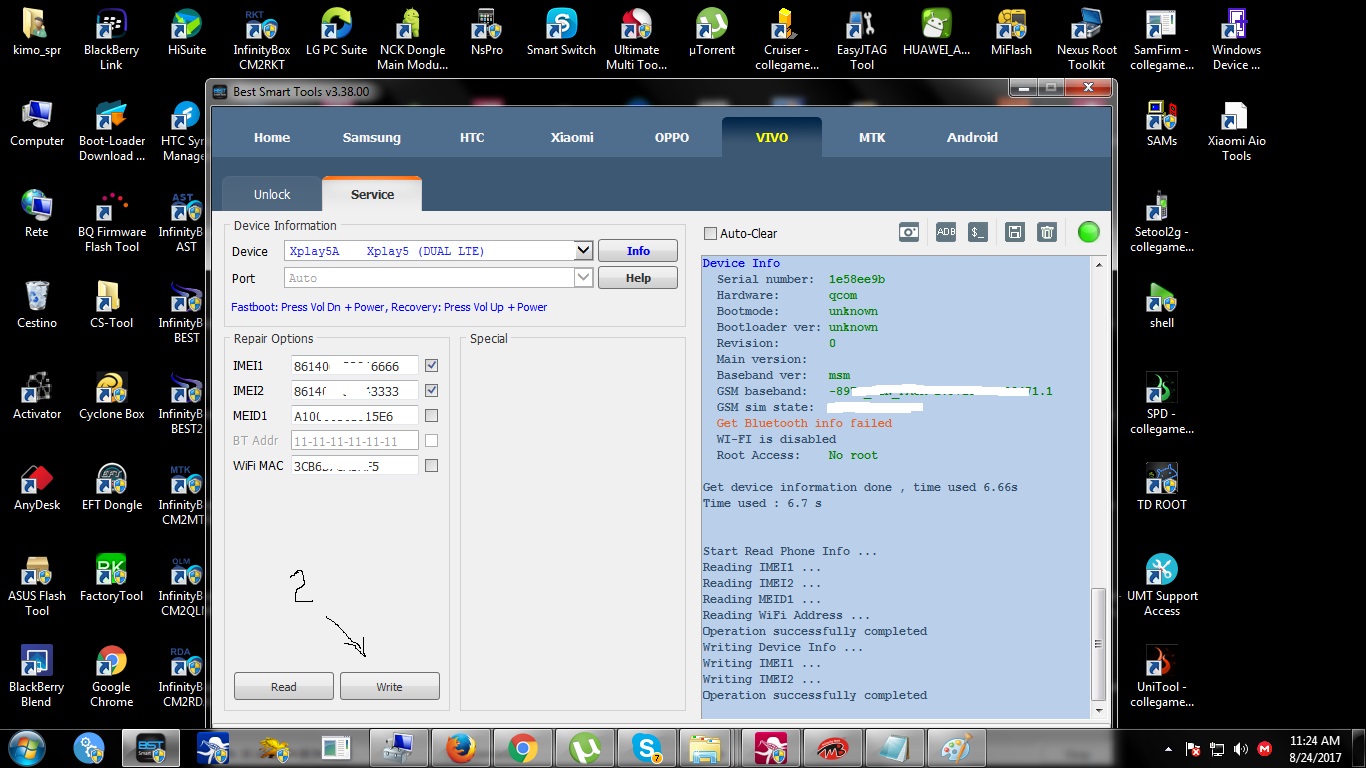Image resolution: width=1366 pixels, height=768 pixels.
Task: Open Ultimate Multi Tool shortcut
Action: [637, 40]
